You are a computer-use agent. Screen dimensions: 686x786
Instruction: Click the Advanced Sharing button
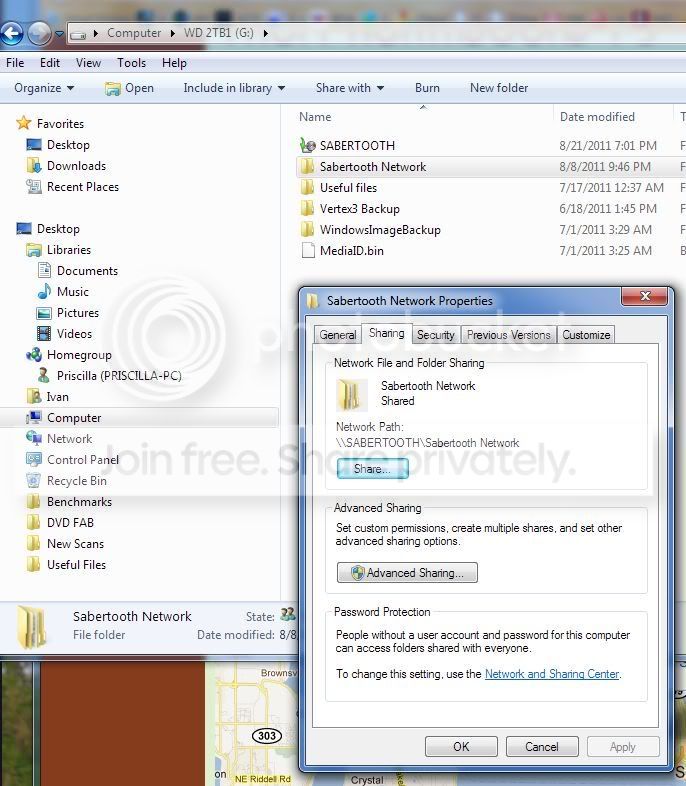click(407, 572)
